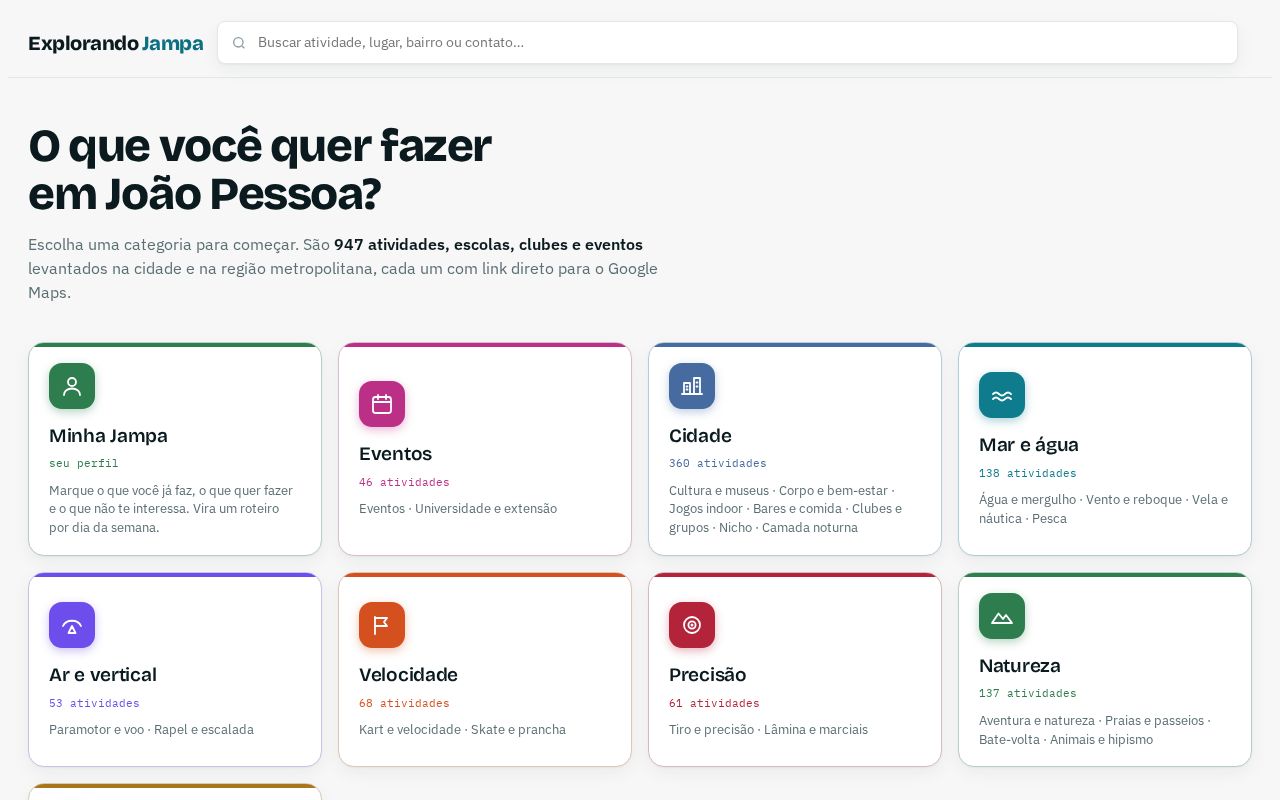
Task: Click the '53 atividades' count
Action: 94,704
